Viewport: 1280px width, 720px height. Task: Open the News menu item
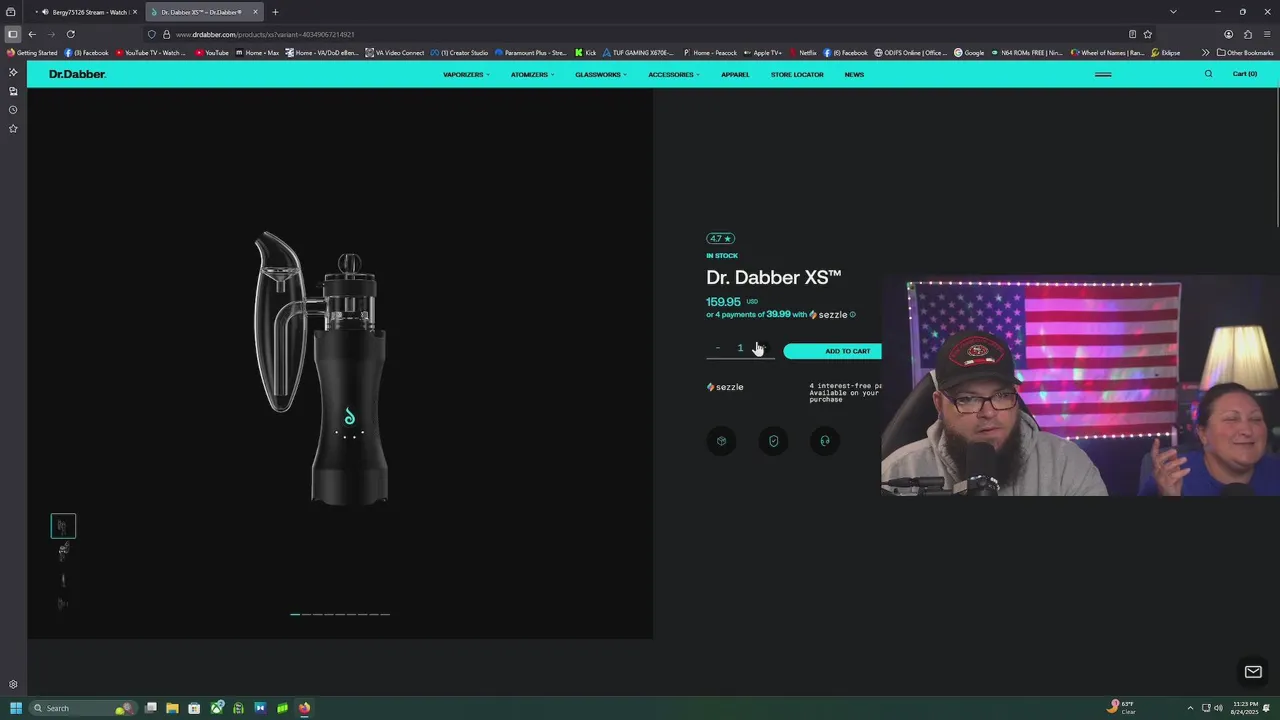tap(854, 74)
